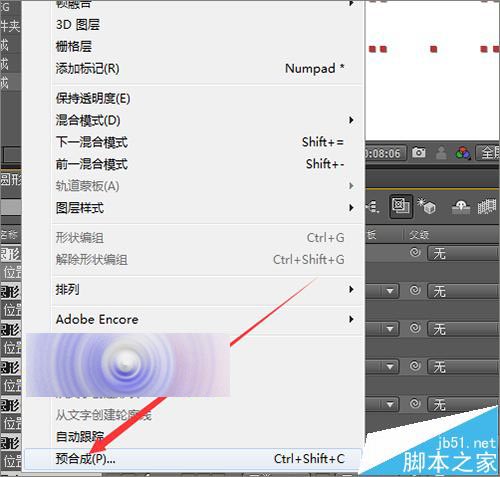The image size is (500, 477).
Task: Open the second layer's 无 parent dropdown
Action: 463,291
